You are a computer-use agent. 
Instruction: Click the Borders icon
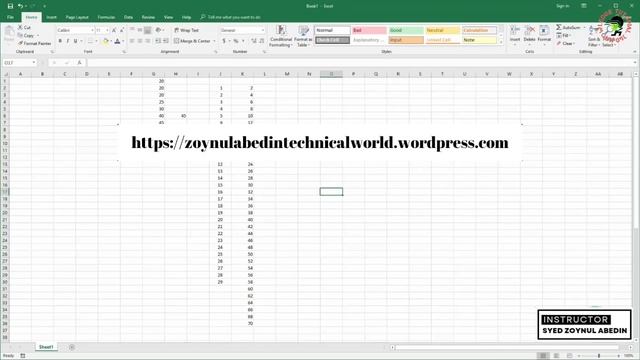90,41
